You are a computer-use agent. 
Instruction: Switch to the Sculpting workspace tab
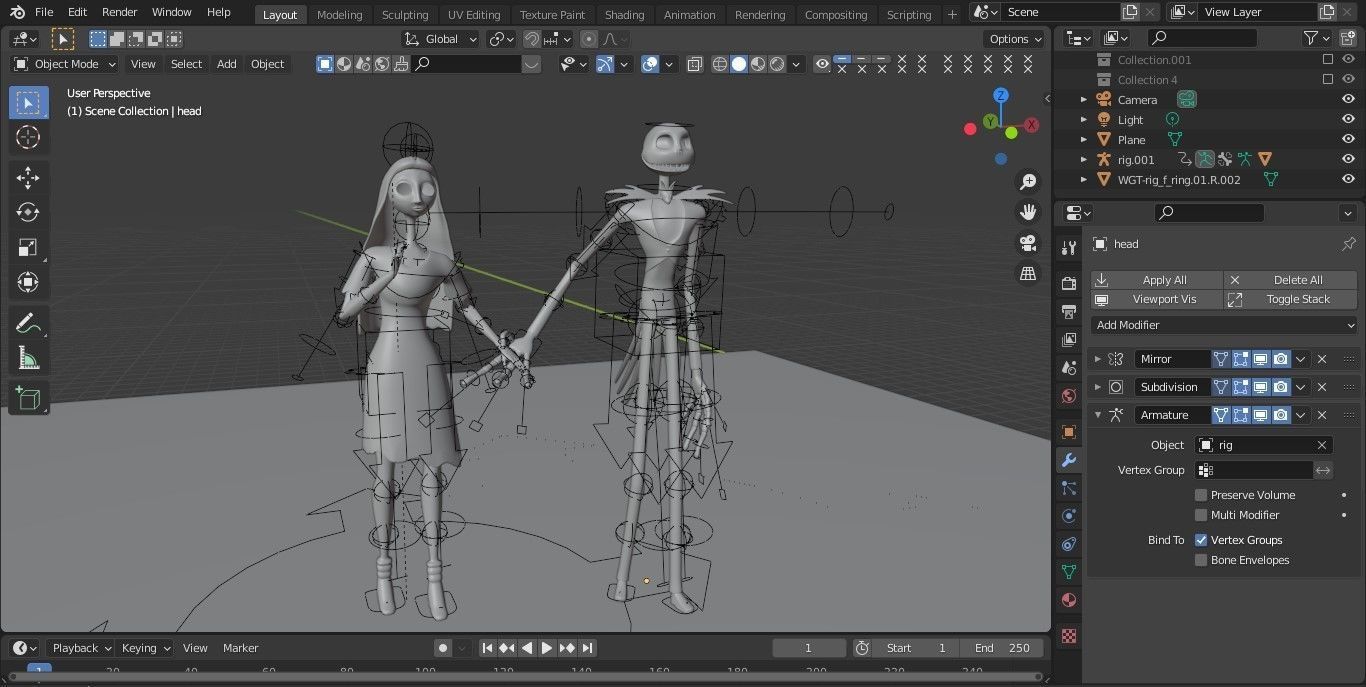405,15
